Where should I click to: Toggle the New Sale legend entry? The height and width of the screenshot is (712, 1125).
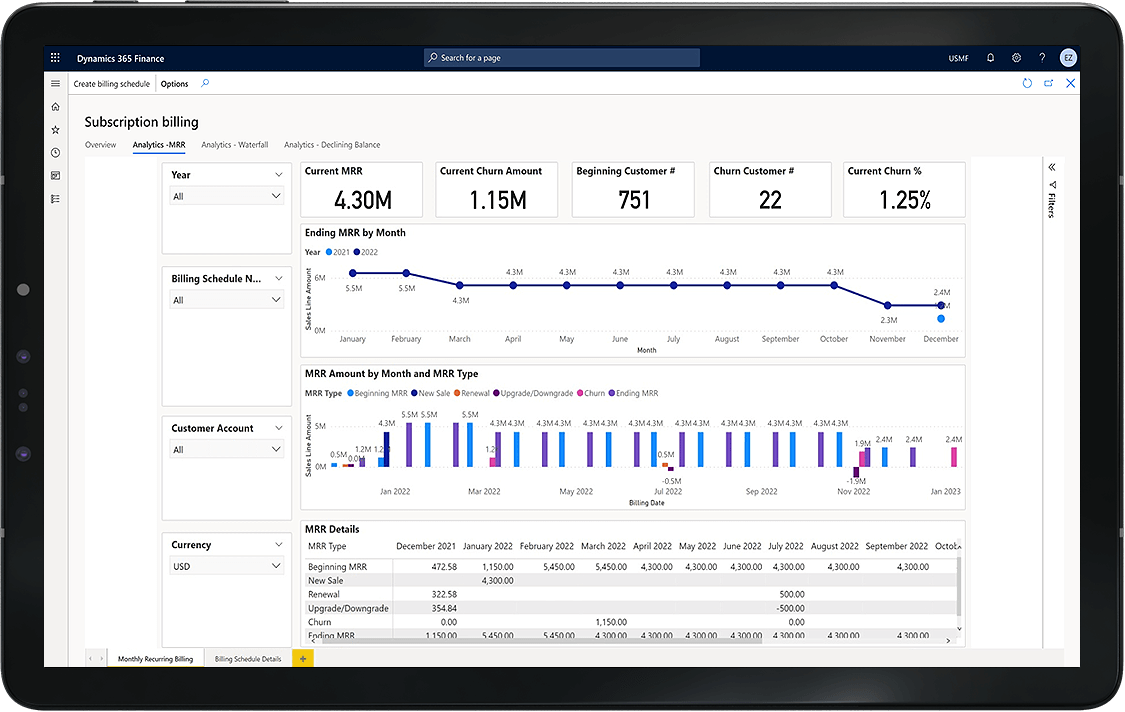click(431, 393)
